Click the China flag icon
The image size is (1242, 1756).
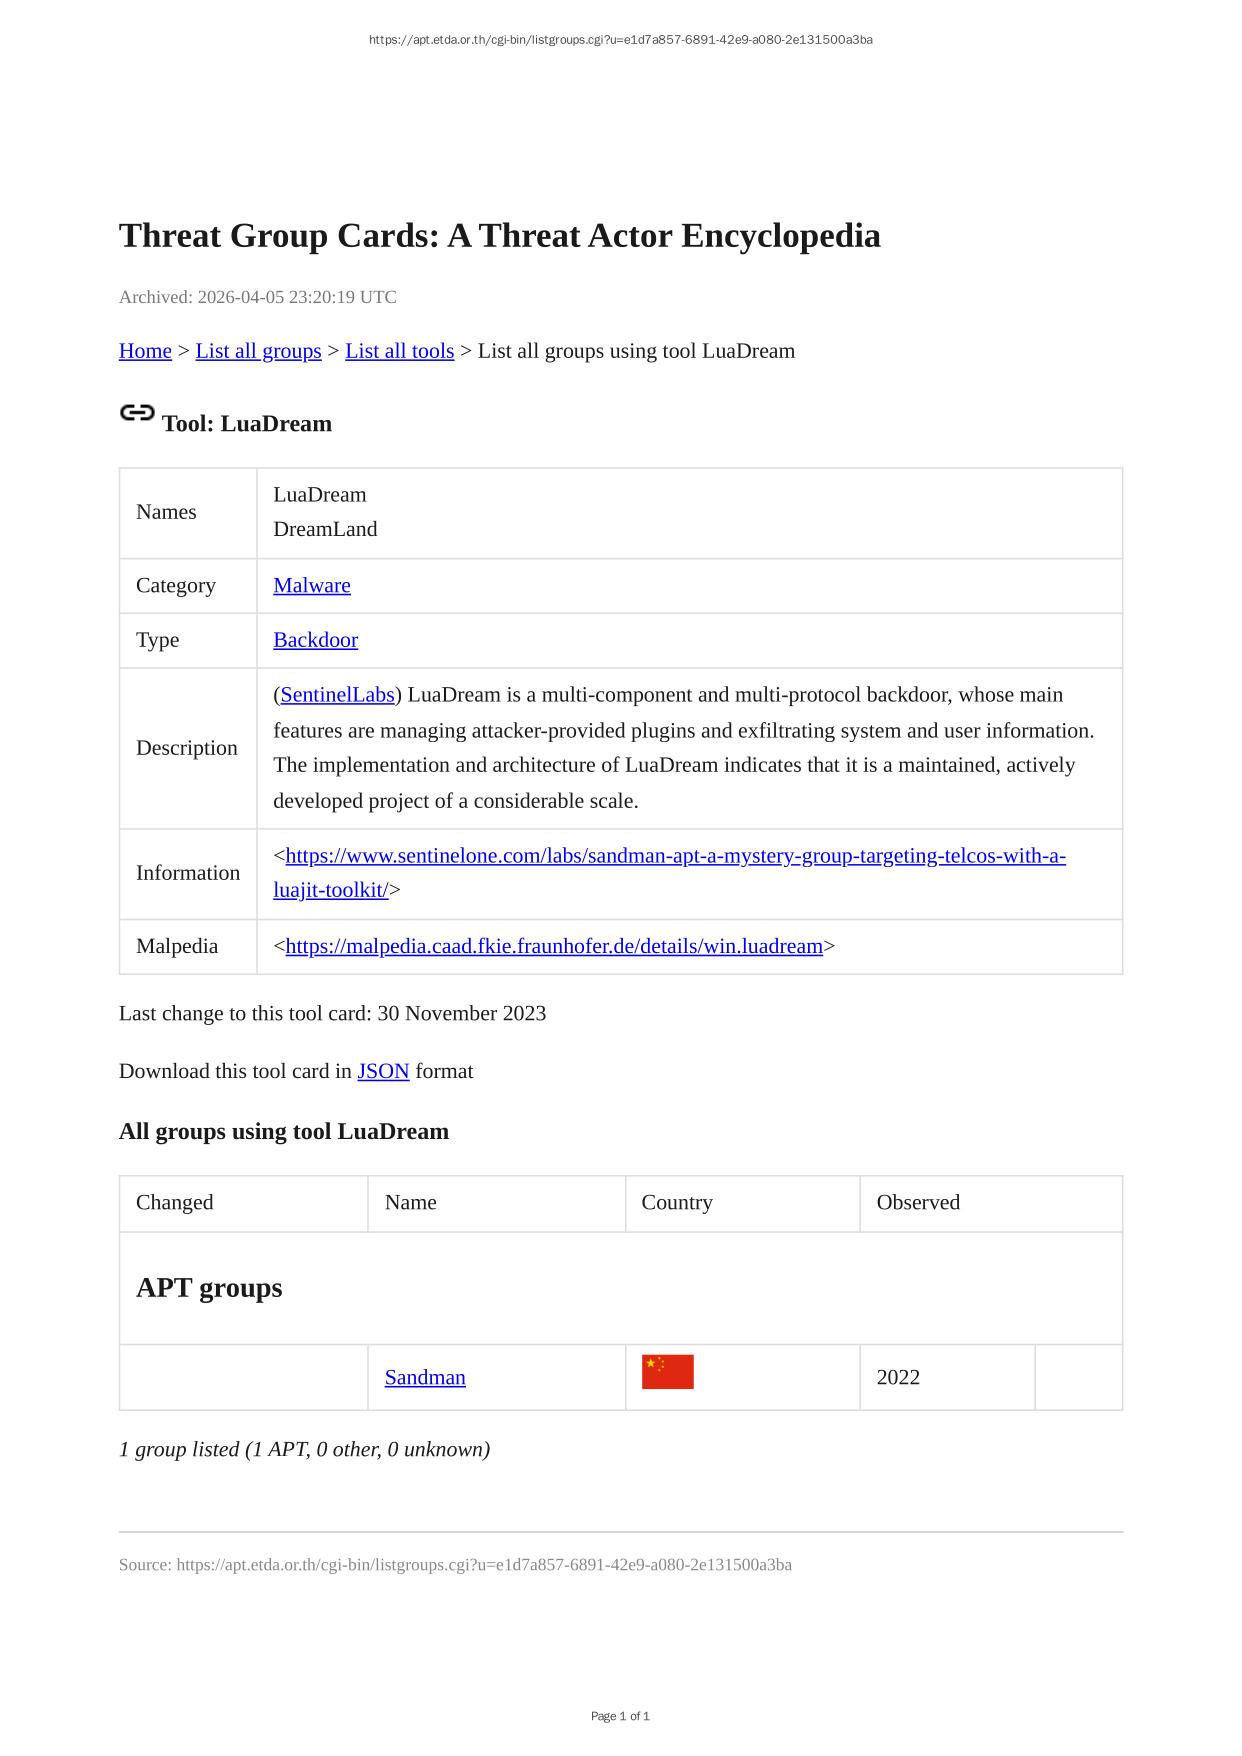667,1372
